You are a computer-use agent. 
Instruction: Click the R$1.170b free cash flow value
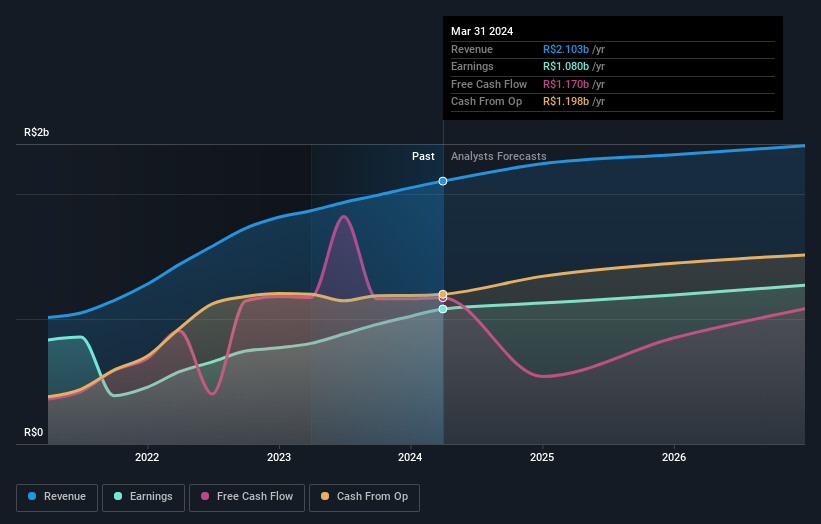coord(566,84)
